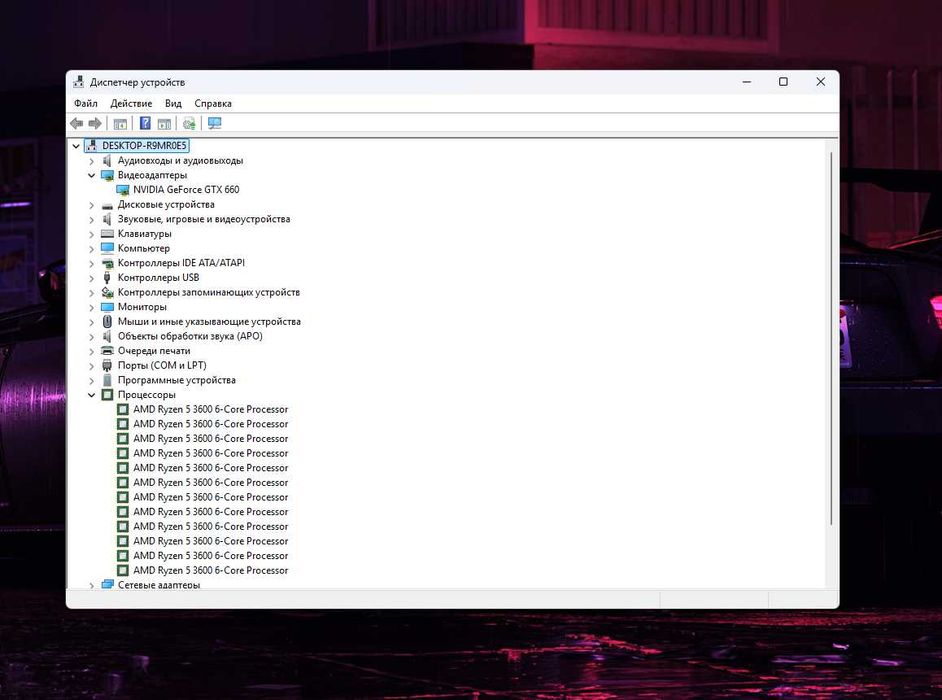This screenshot has width=942, height=700.
Task: Click the icon beside Контроллеры IDE ATA/ATAPI
Action: tap(108, 263)
